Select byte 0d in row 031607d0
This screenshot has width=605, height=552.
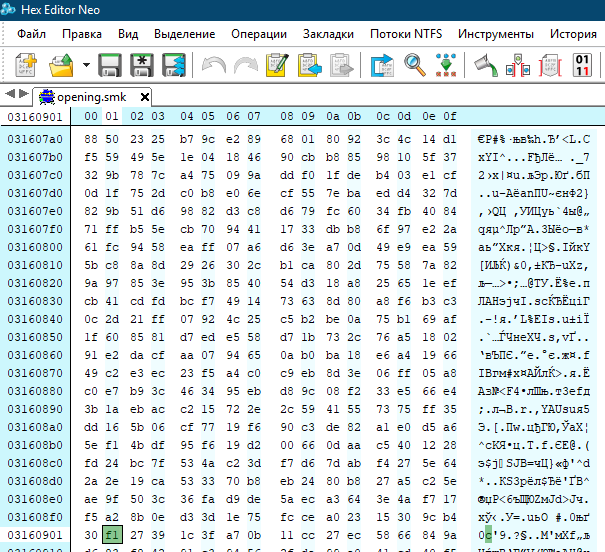(x=91, y=193)
